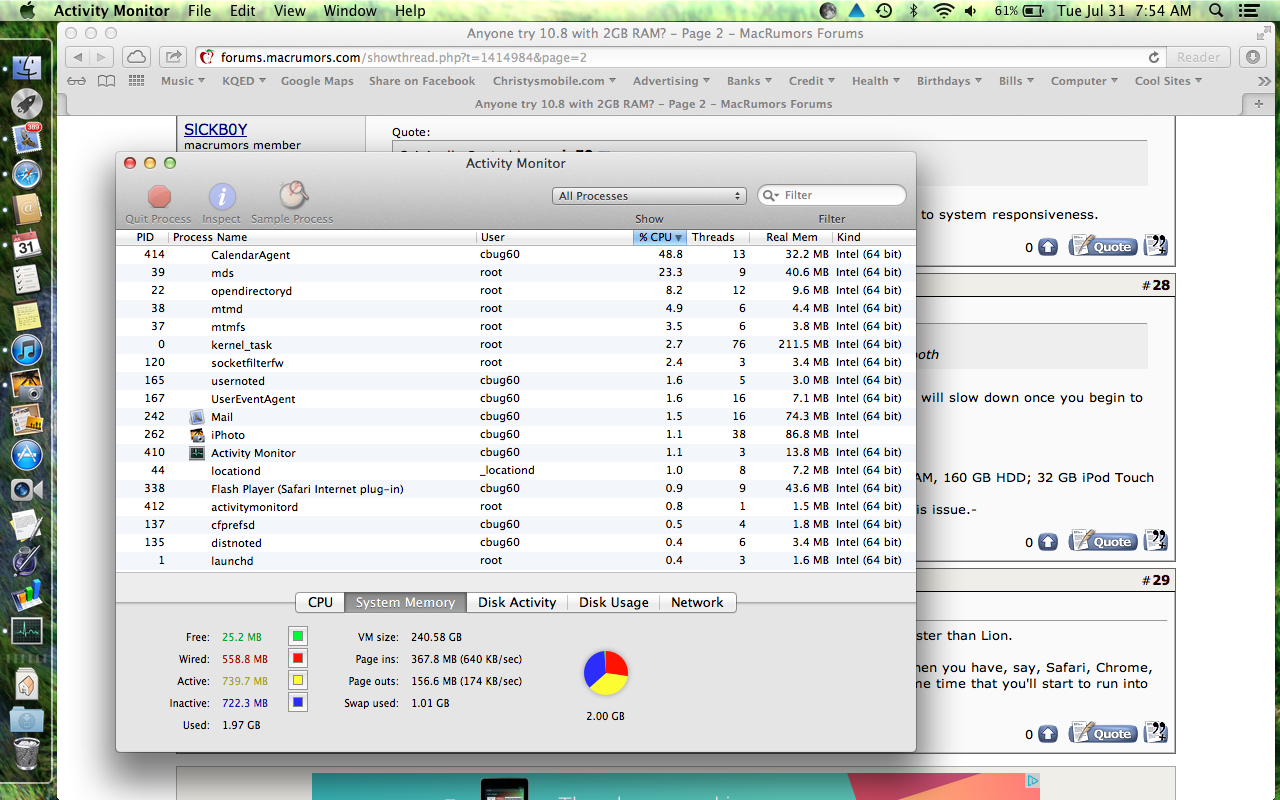
Task: Click the Inspect info icon
Action: coord(222,196)
